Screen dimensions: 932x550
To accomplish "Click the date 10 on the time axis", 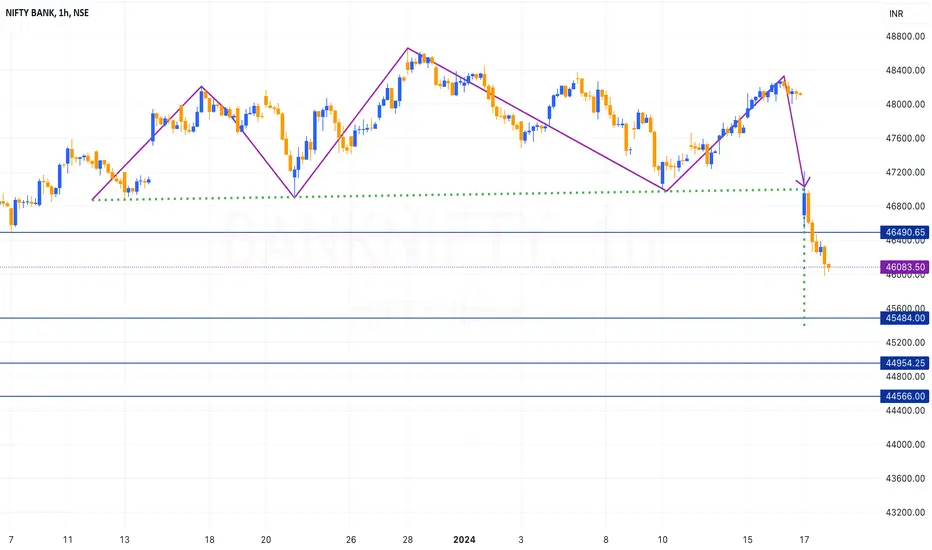I will point(662,540).
